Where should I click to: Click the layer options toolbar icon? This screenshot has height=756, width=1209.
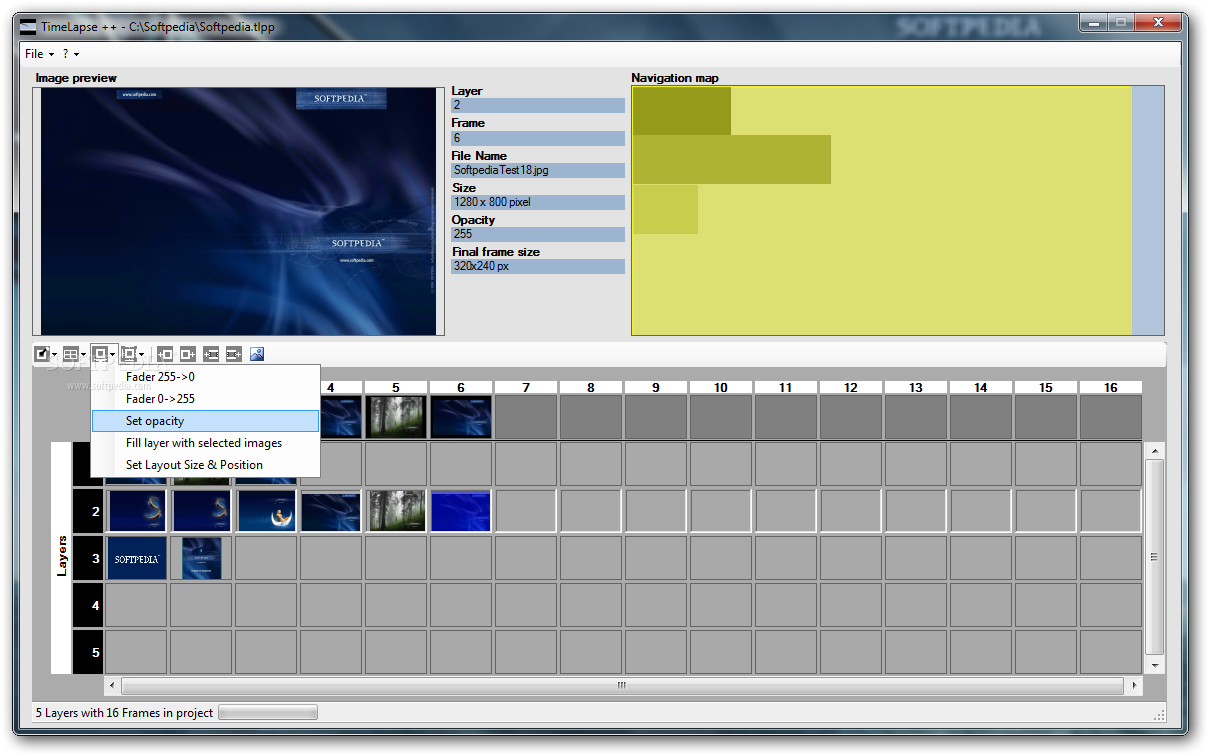point(100,354)
